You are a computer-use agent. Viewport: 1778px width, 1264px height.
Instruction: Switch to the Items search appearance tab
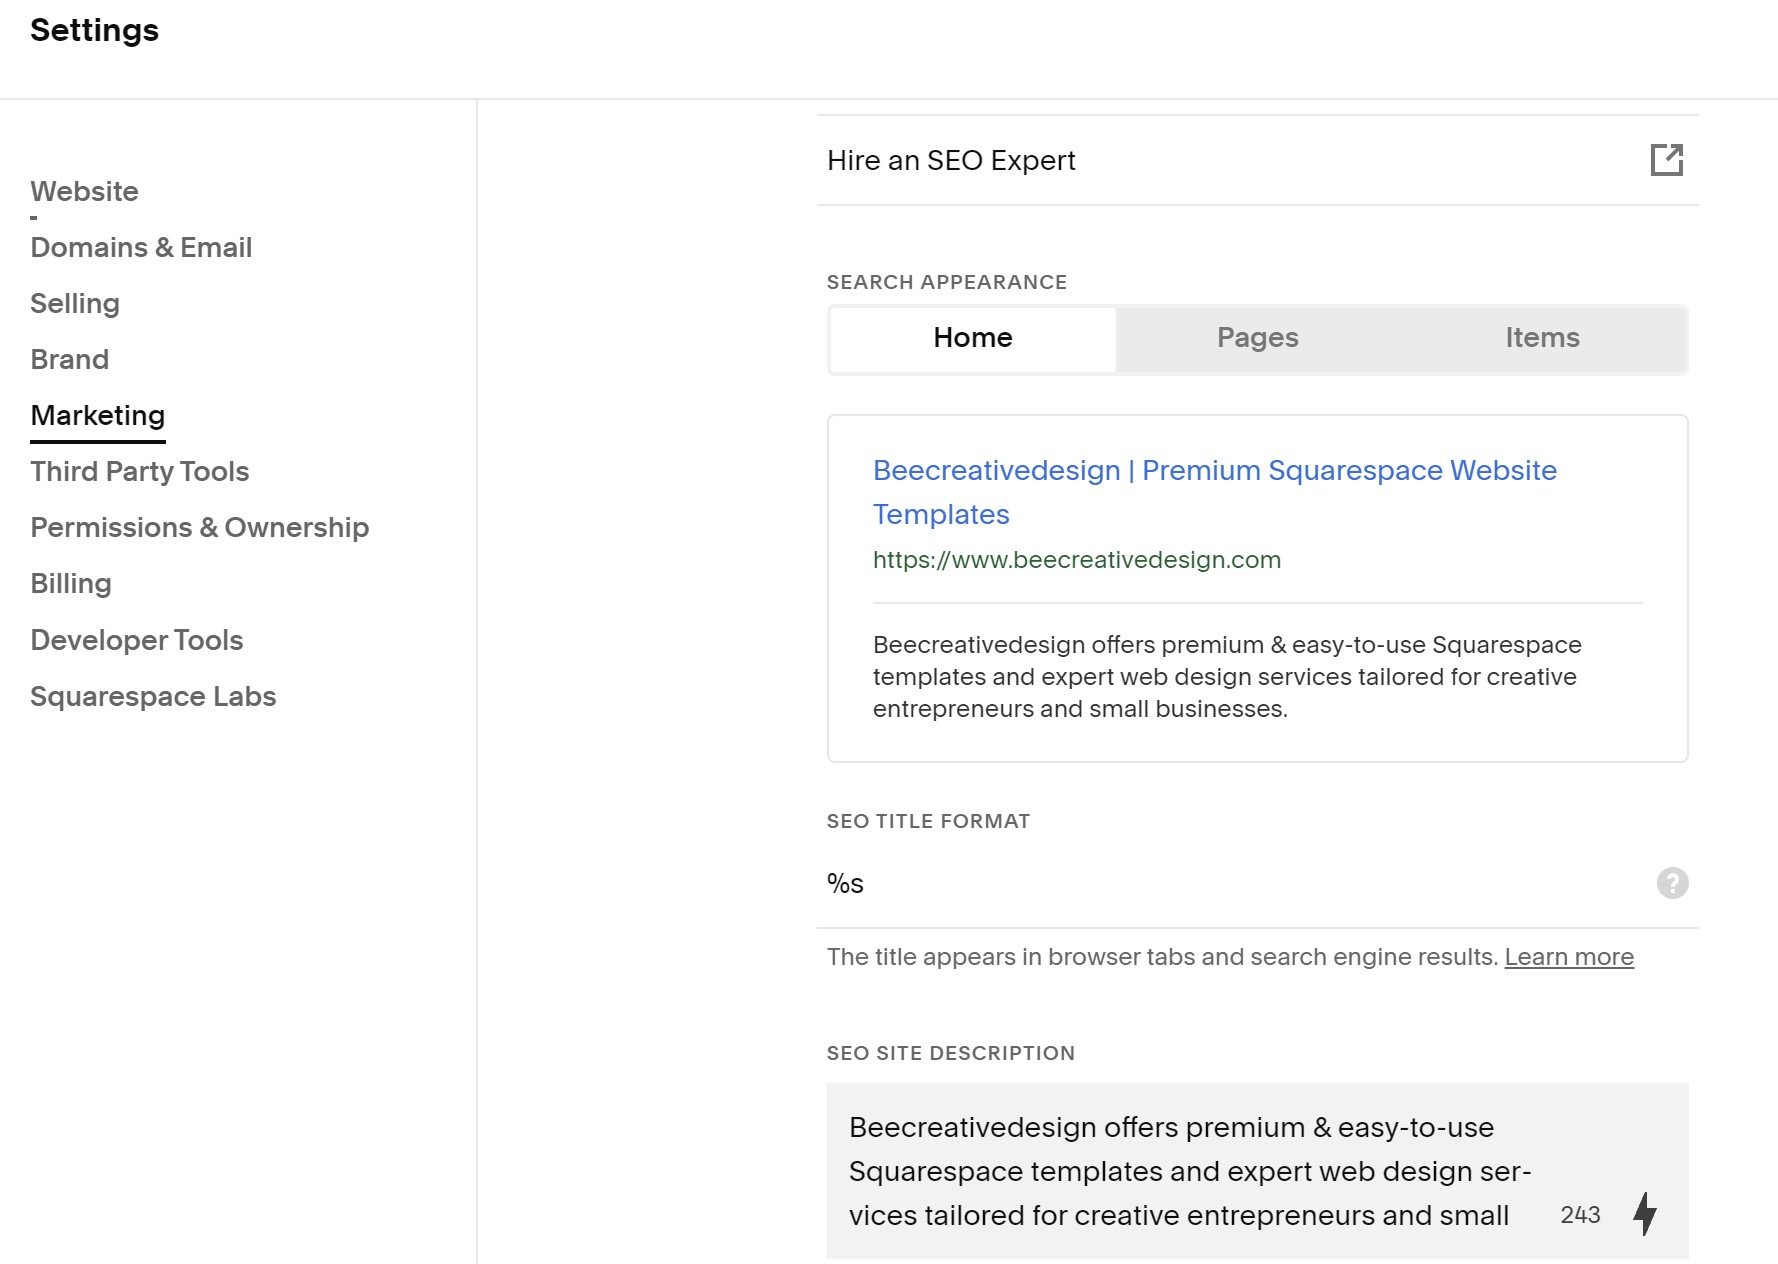click(x=1543, y=338)
